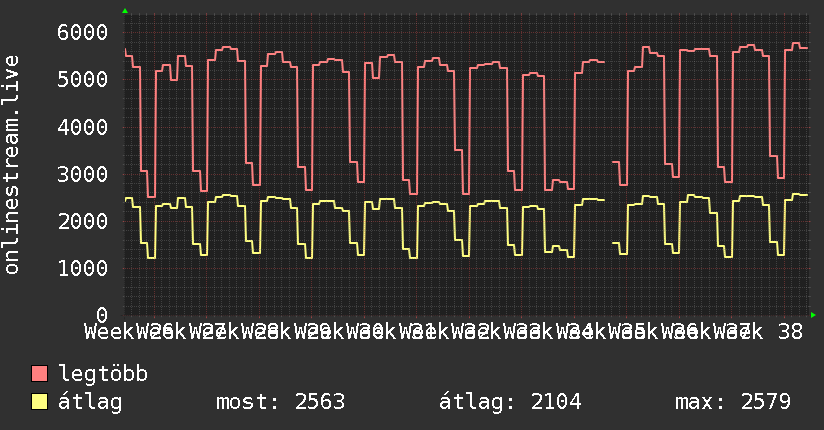Click the y-axis label 5000

(x=83, y=80)
